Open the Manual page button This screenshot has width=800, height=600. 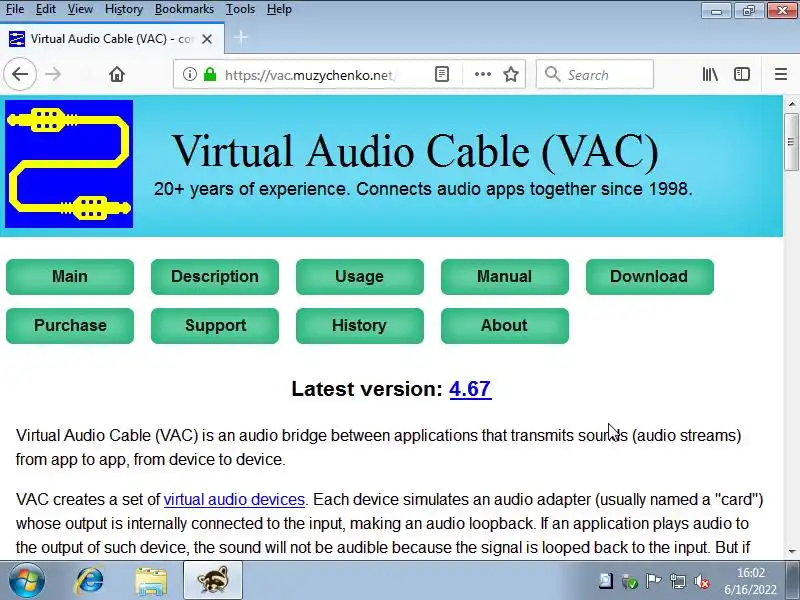point(505,277)
